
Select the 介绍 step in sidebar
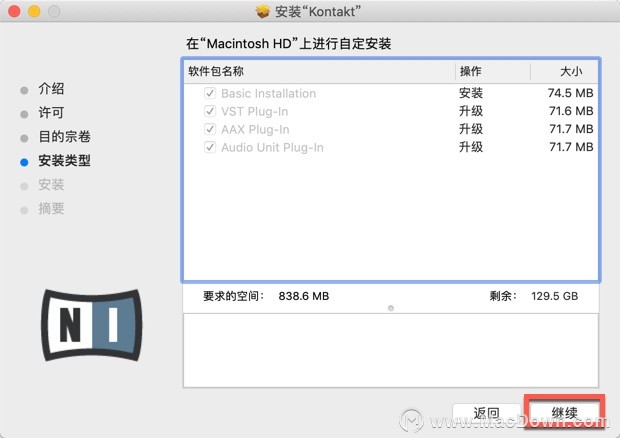pos(51,89)
